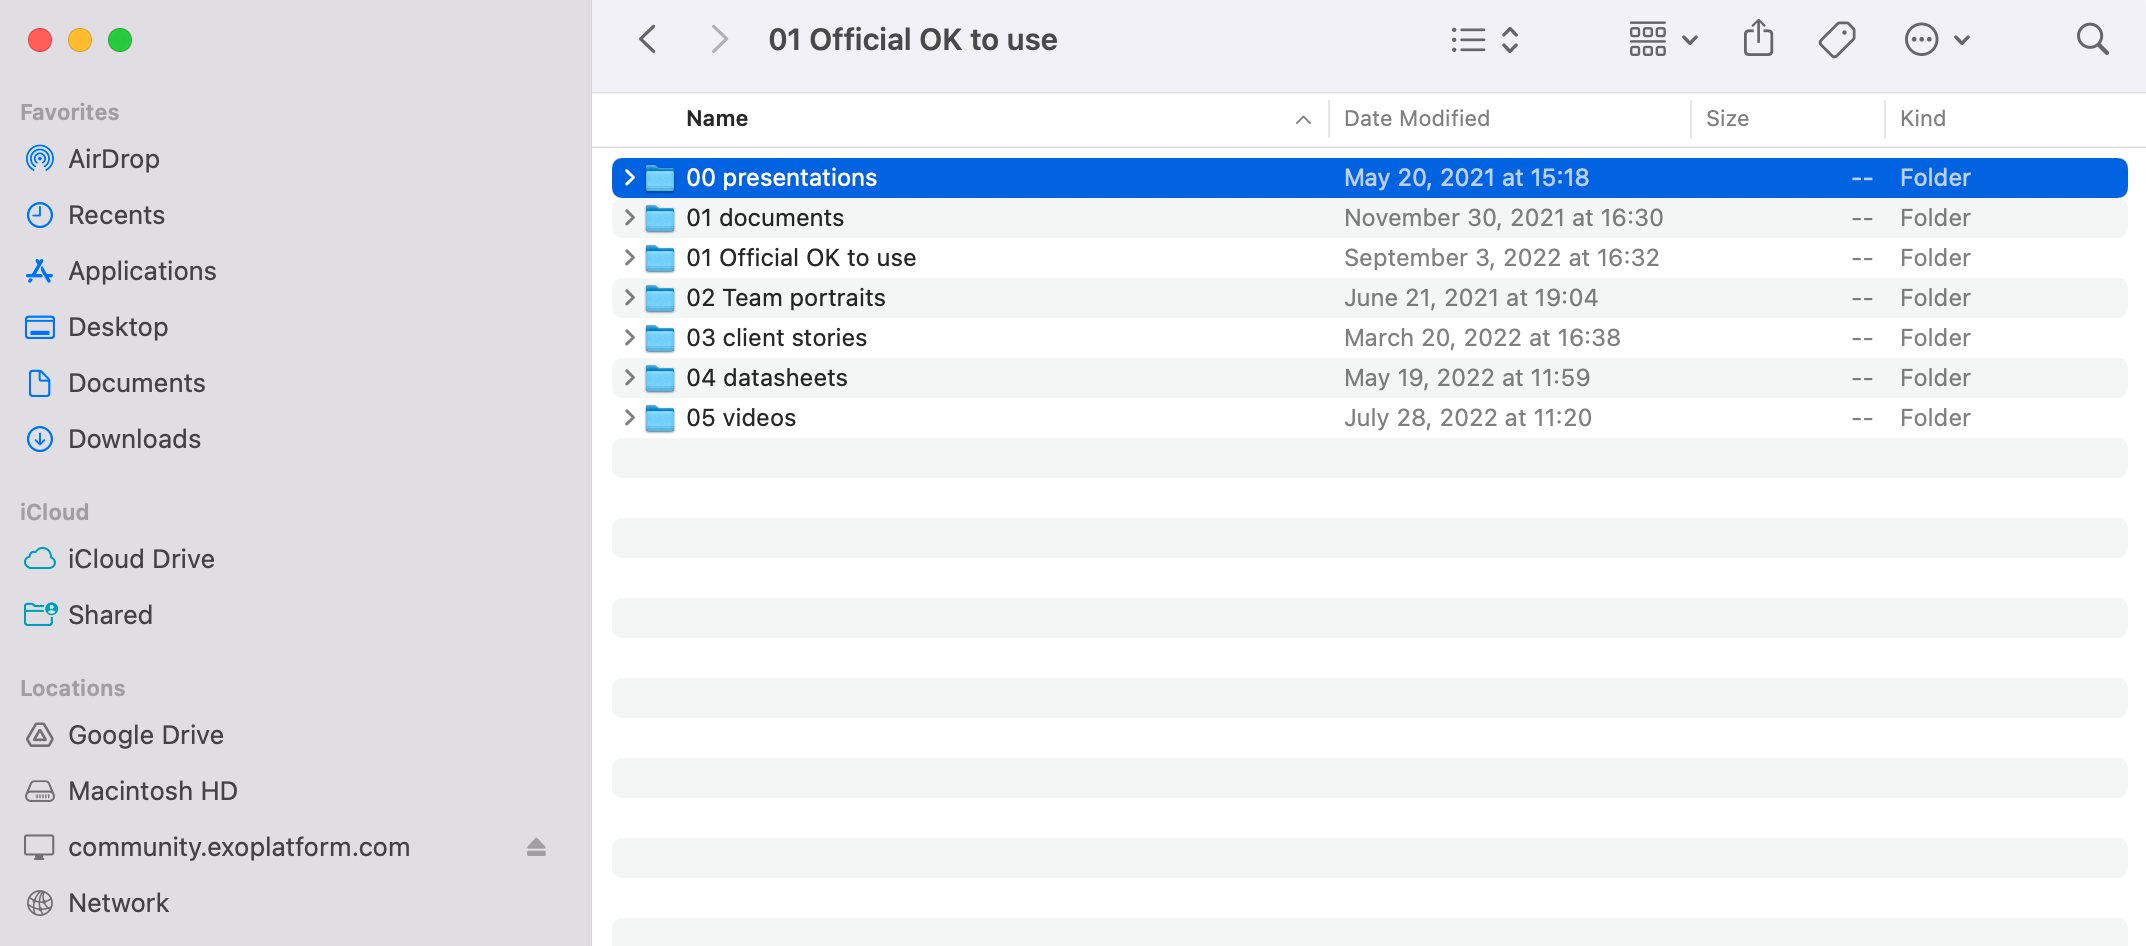Eject community.exoplatform.com volume
This screenshot has width=2146, height=946.
[536, 847]
